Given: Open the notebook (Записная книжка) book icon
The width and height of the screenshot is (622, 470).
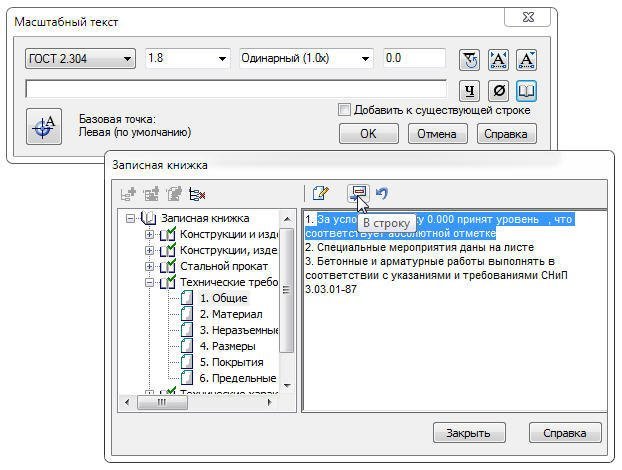Looking at the screenshot, I should click(x=526, y=91).
